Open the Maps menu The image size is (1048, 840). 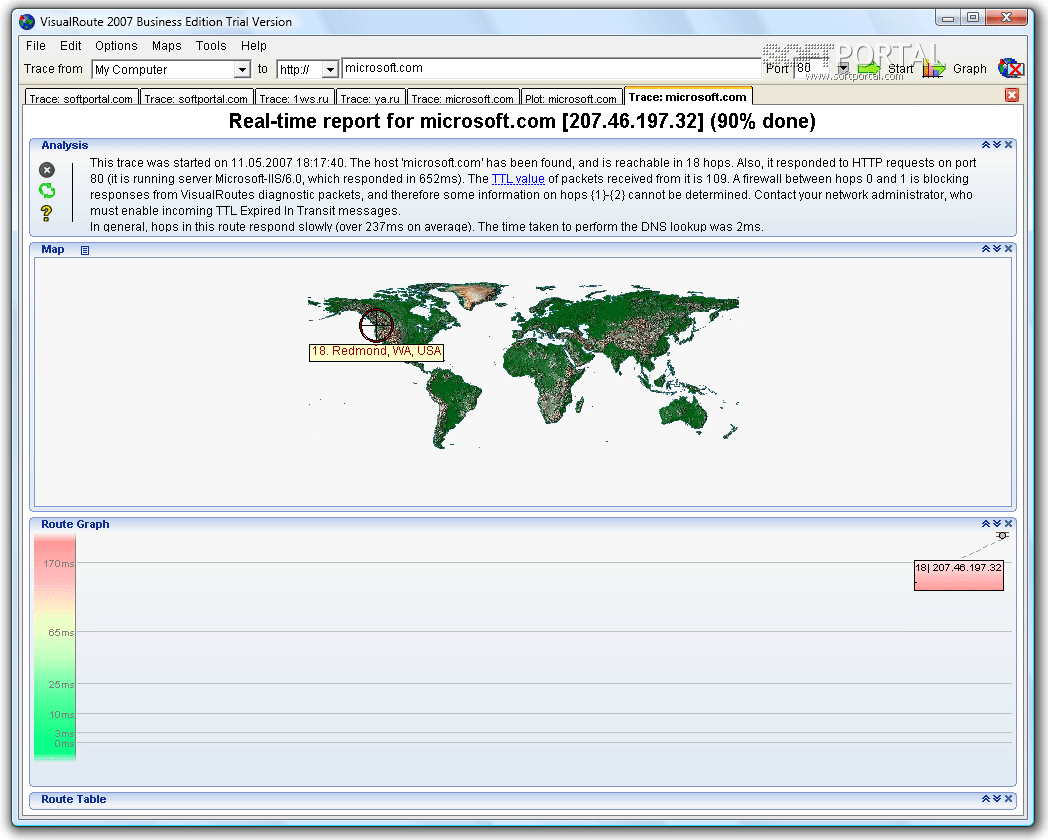coord(166,45)
